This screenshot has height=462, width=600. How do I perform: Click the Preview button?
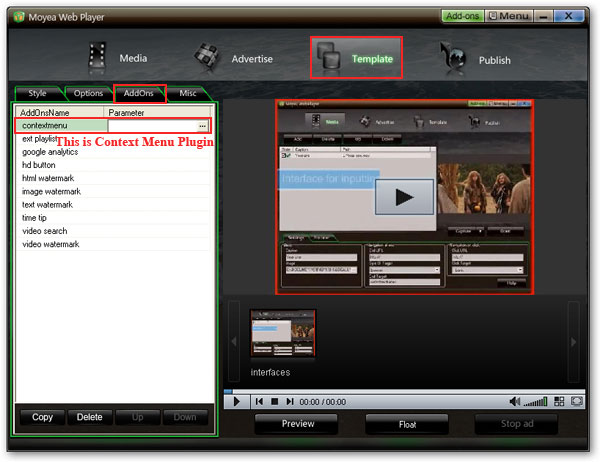(x=298, y=424)
